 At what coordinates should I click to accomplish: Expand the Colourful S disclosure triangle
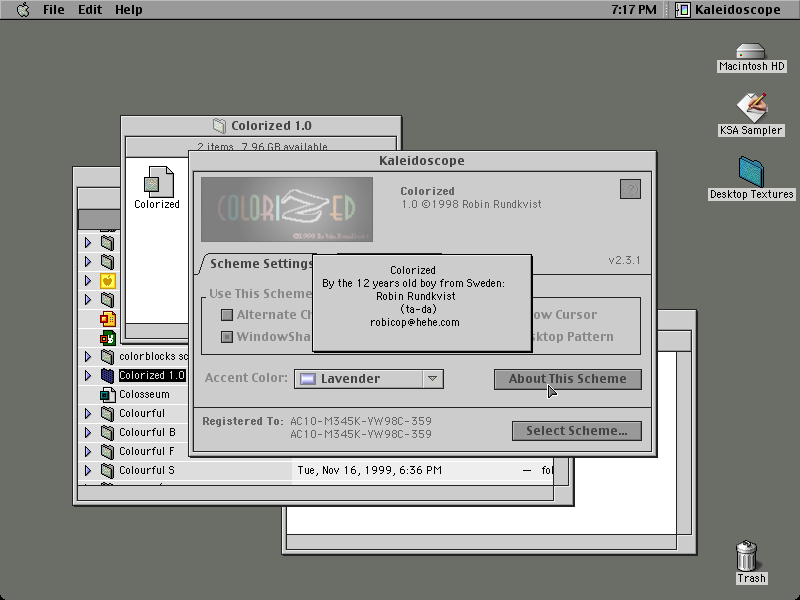point(88,470)
